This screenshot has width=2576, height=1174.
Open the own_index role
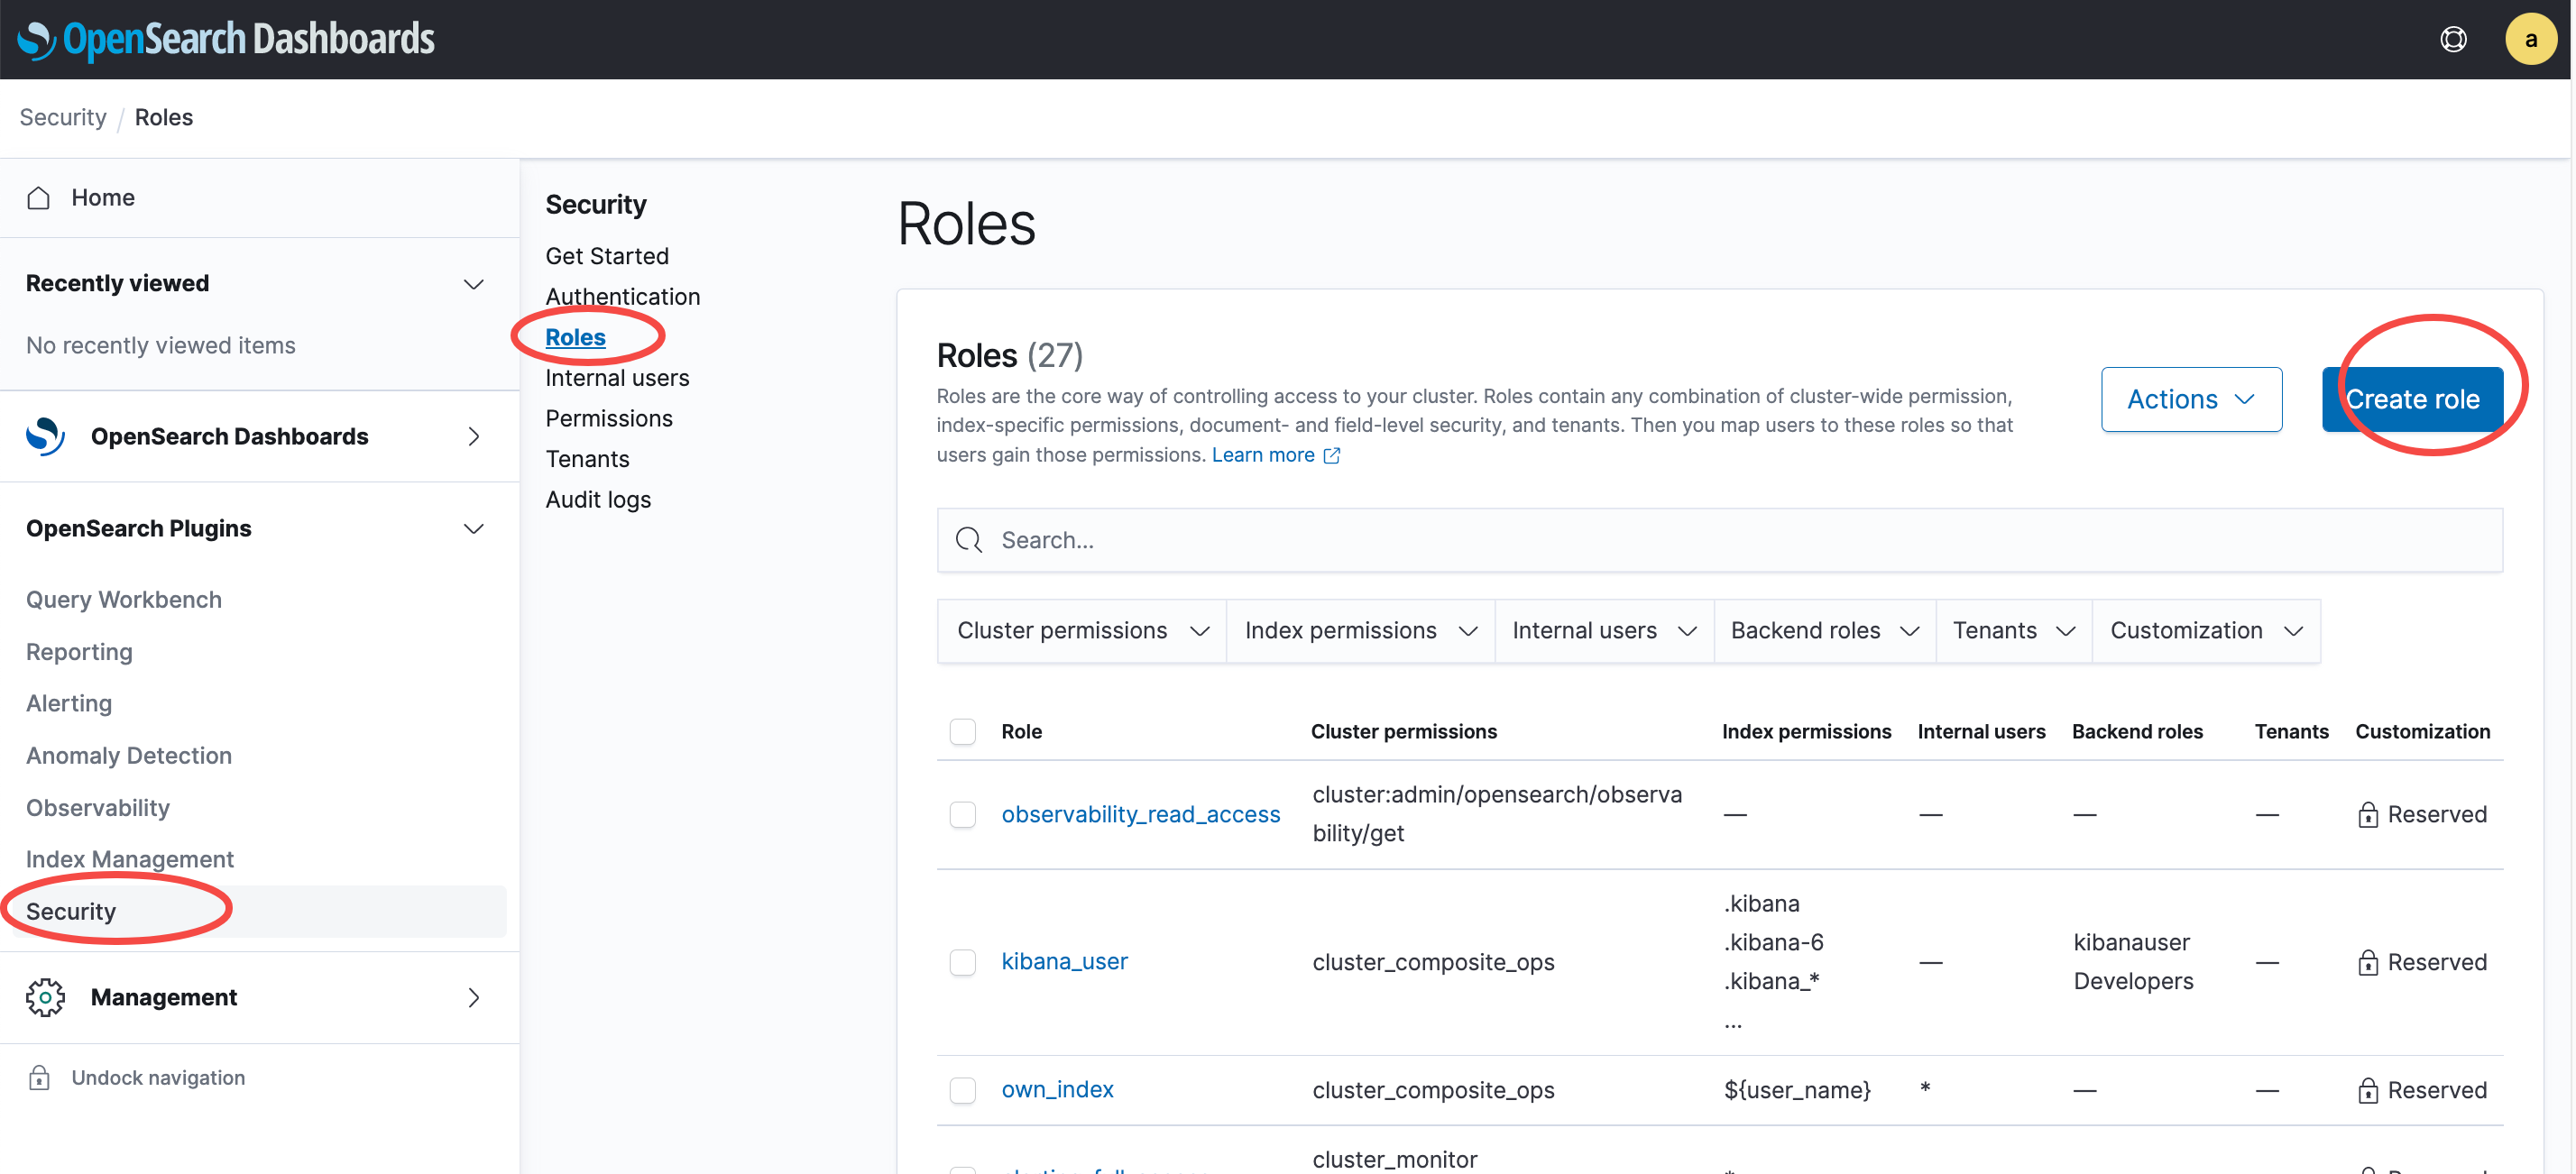[x=1057, y=1089]
